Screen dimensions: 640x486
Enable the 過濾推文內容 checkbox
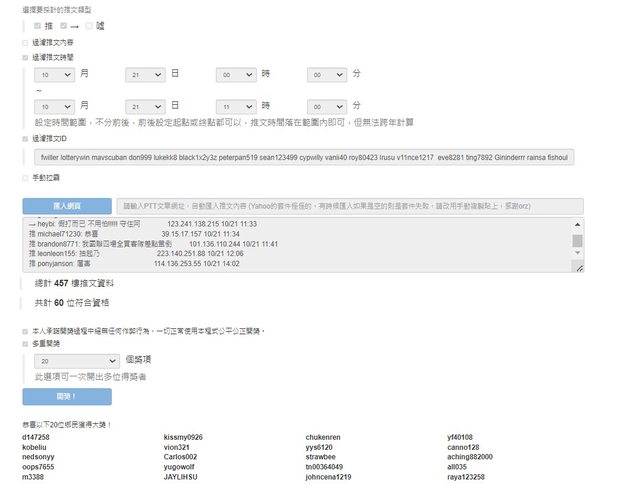click(x=25, y=43)
